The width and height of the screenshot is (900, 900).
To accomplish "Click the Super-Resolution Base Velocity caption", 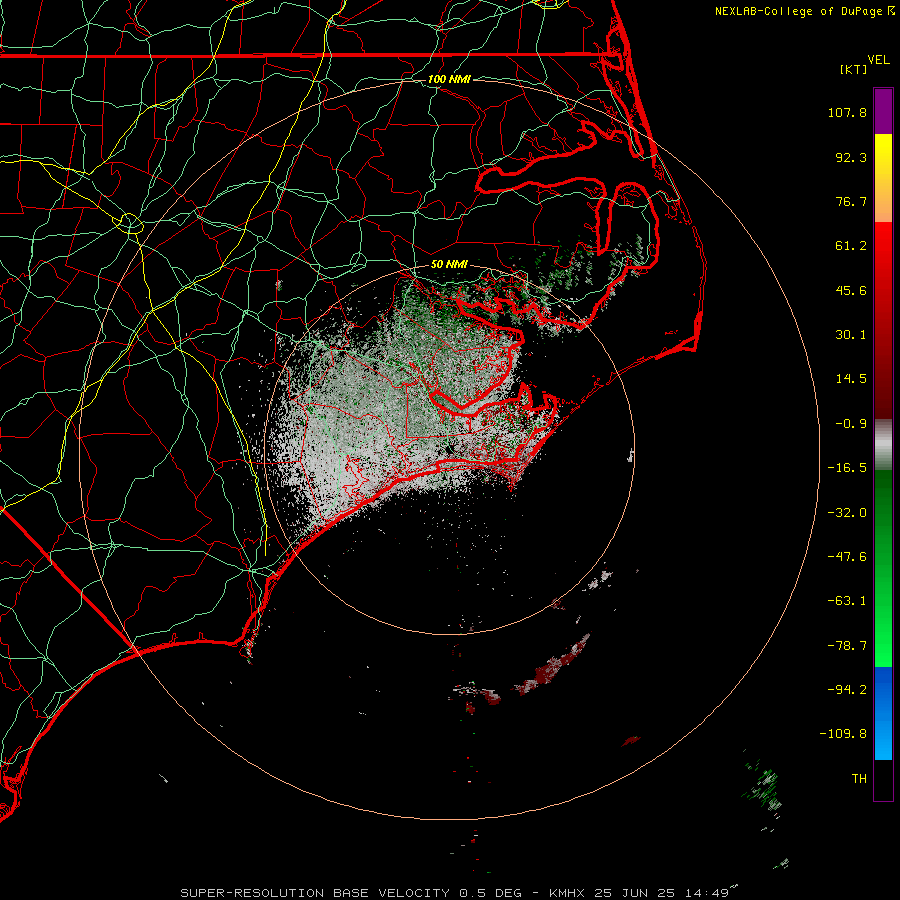I will (x=454, y=893).
